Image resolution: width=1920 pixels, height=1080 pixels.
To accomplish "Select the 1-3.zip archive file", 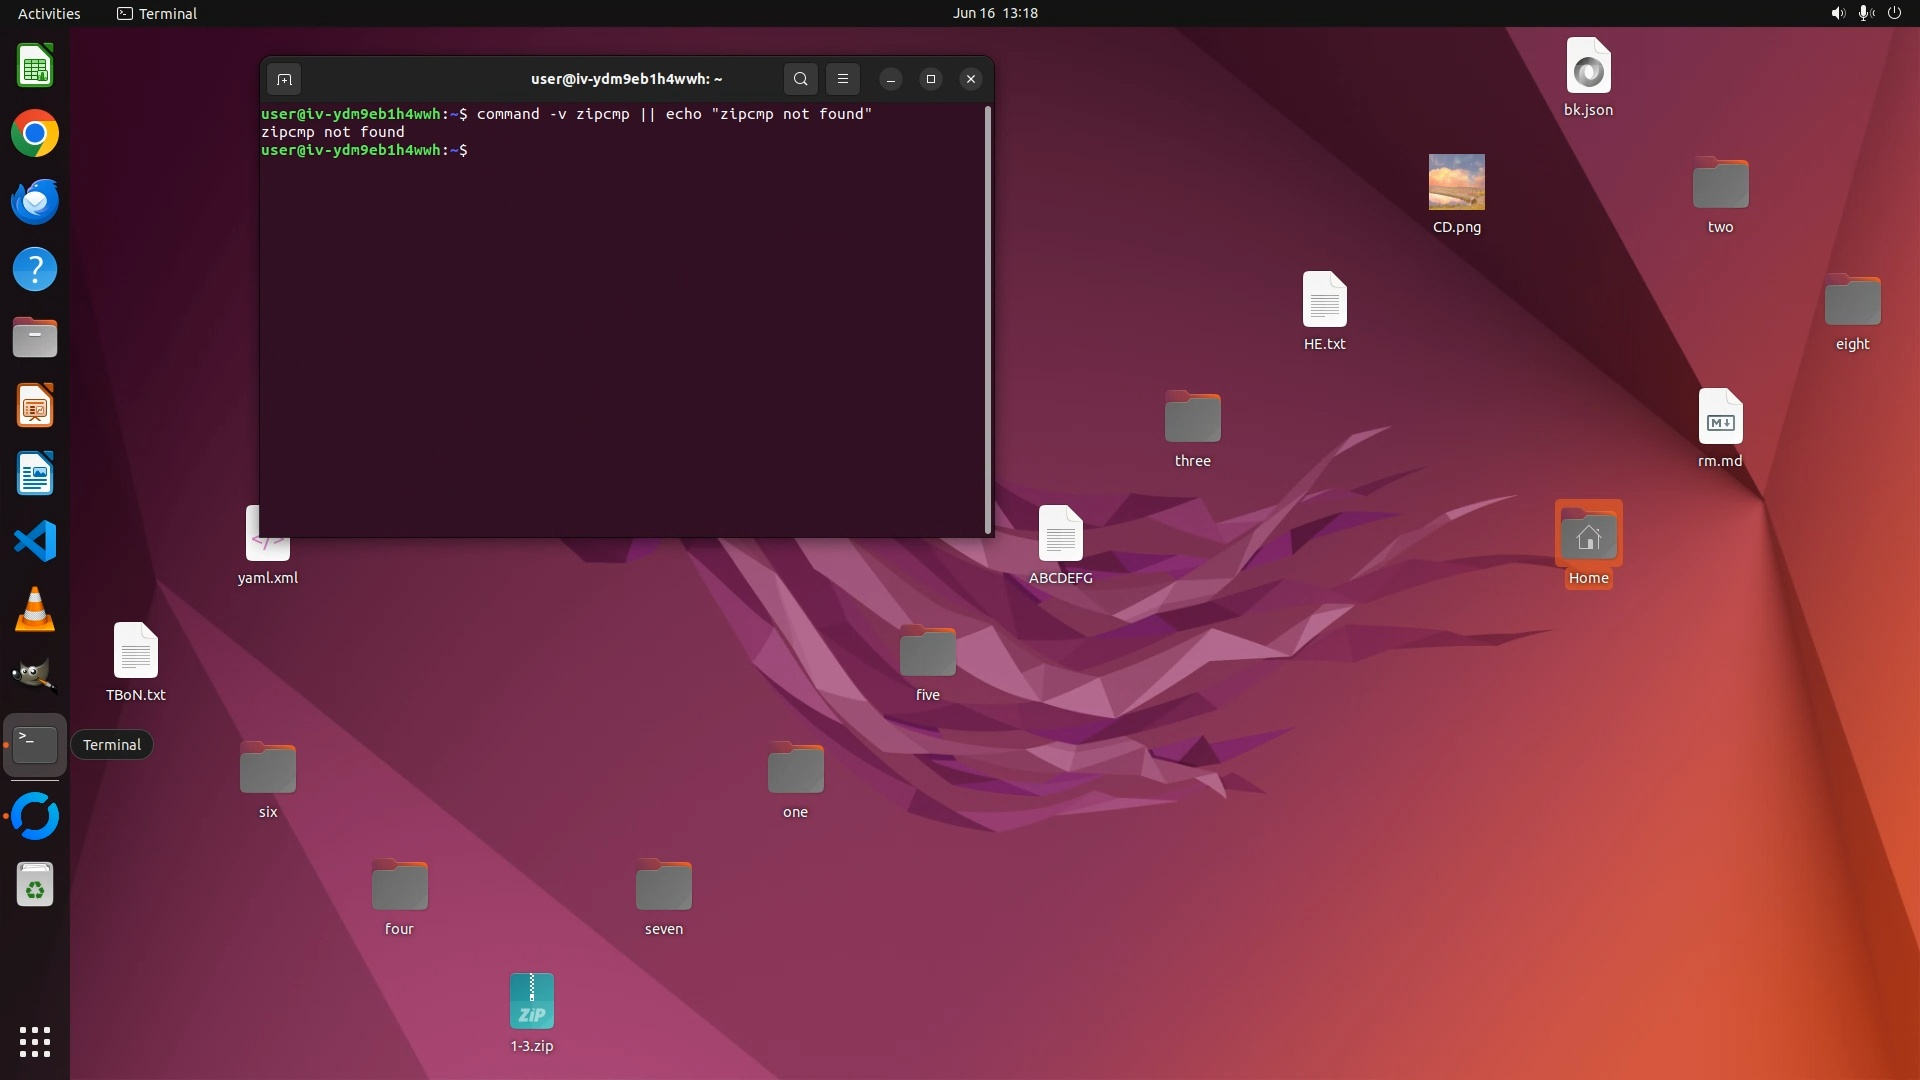I will (531, 1002).
